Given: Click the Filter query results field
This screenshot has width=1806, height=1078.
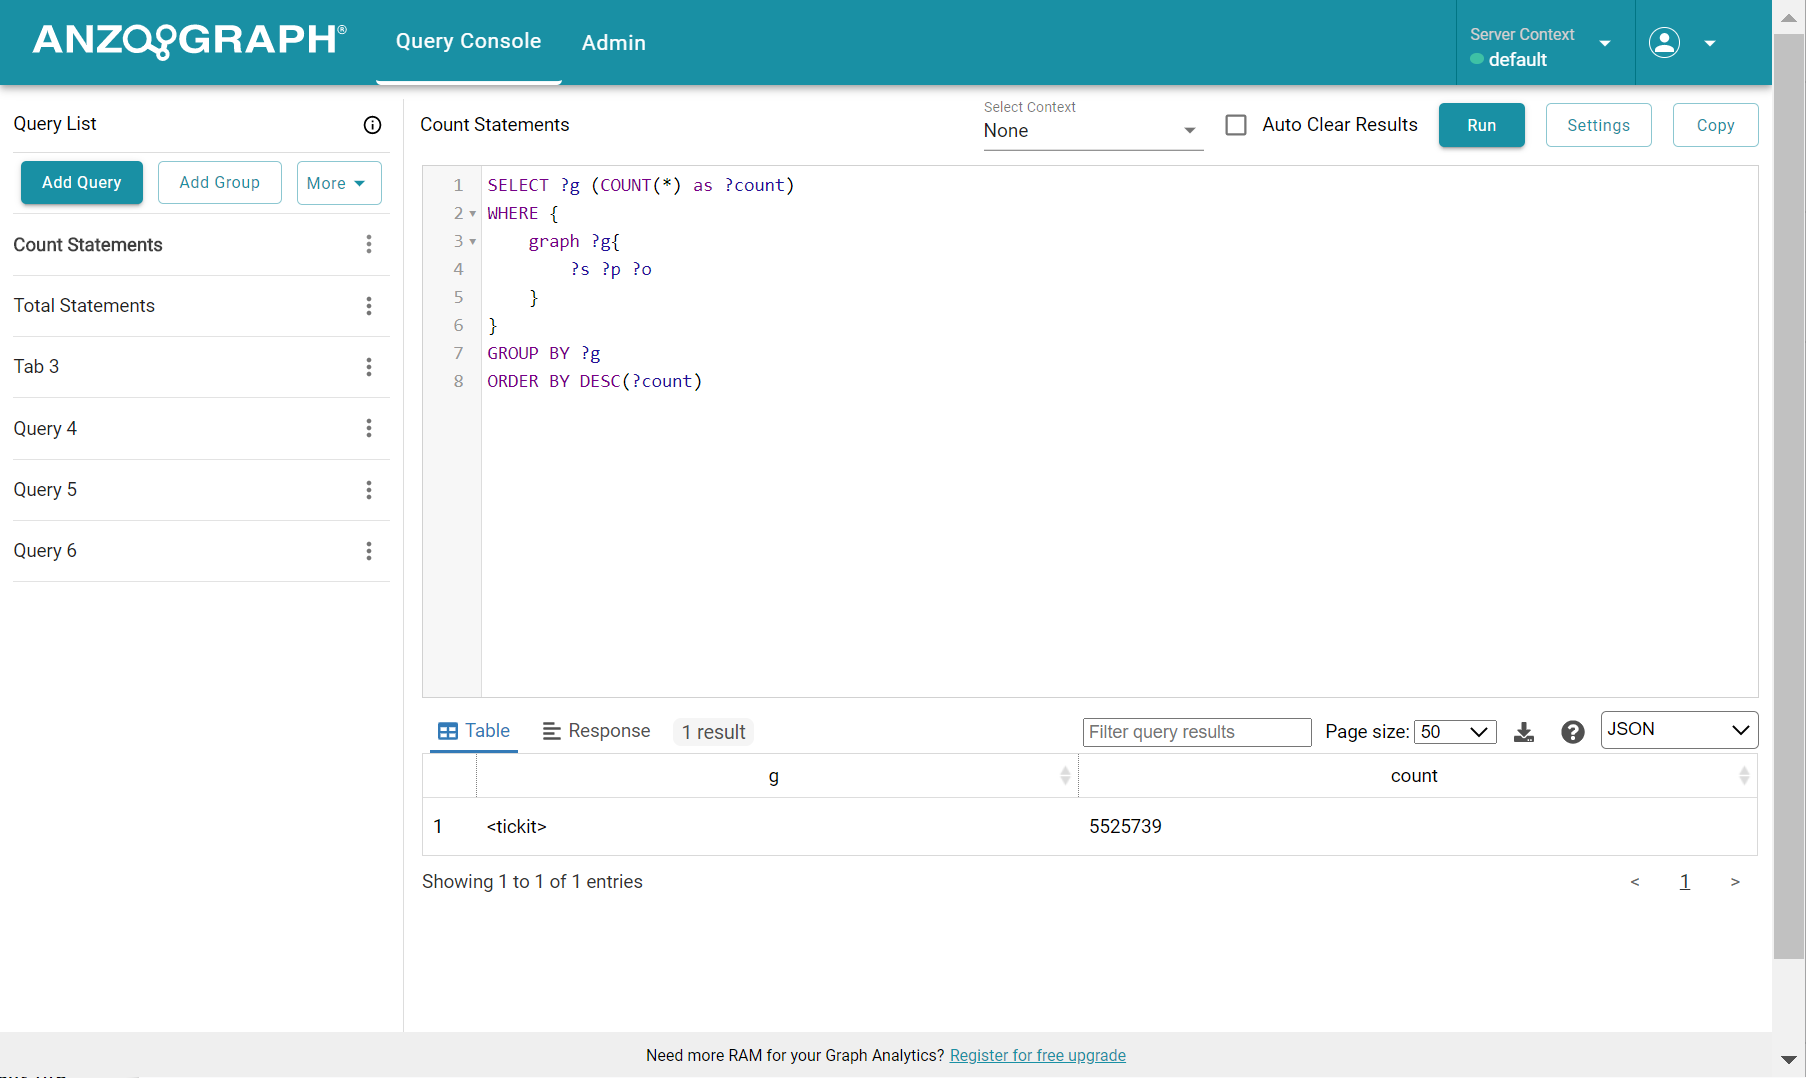Looking at the screenshot, I should pyautogui.click(x=1196, y=732).
